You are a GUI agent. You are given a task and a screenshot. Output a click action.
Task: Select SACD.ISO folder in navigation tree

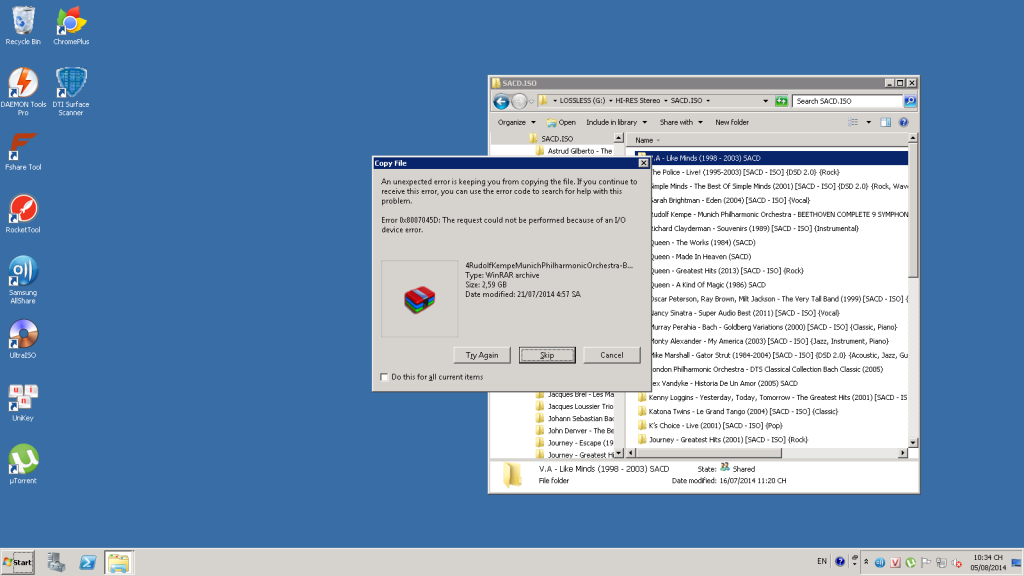[x=556, y=138]
